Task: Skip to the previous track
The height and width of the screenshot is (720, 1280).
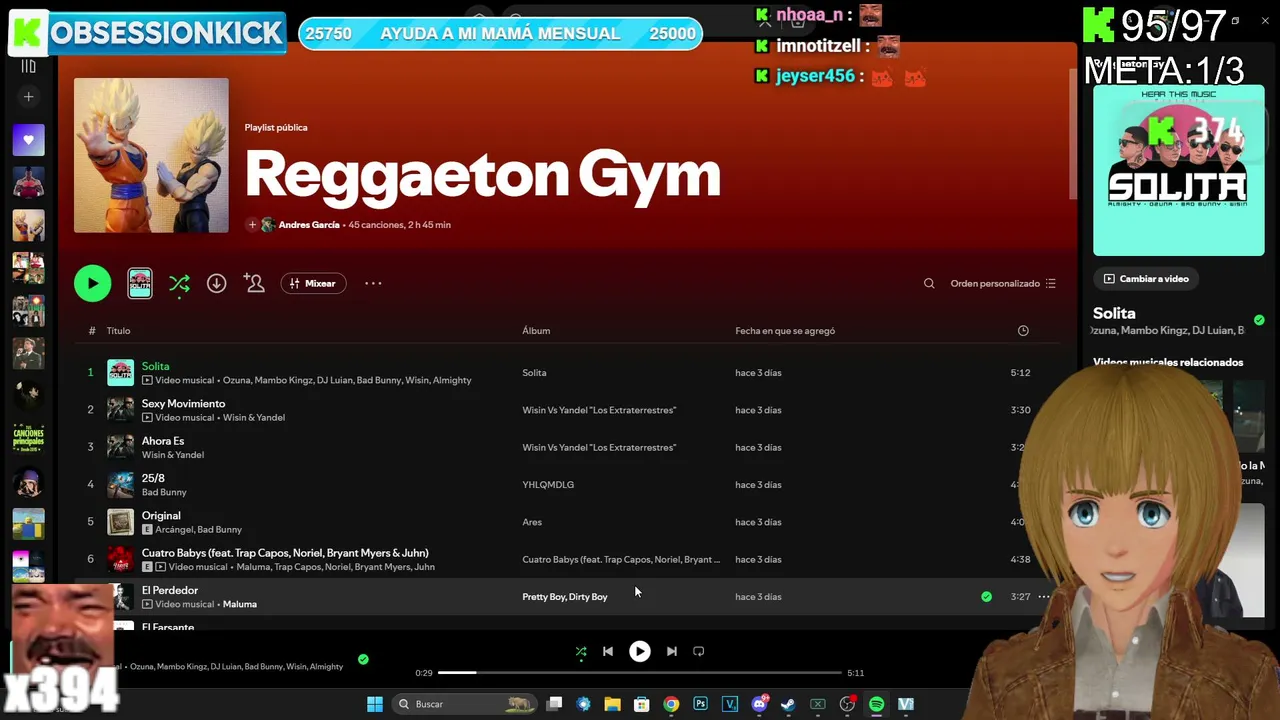Action: tap(608, 651)
